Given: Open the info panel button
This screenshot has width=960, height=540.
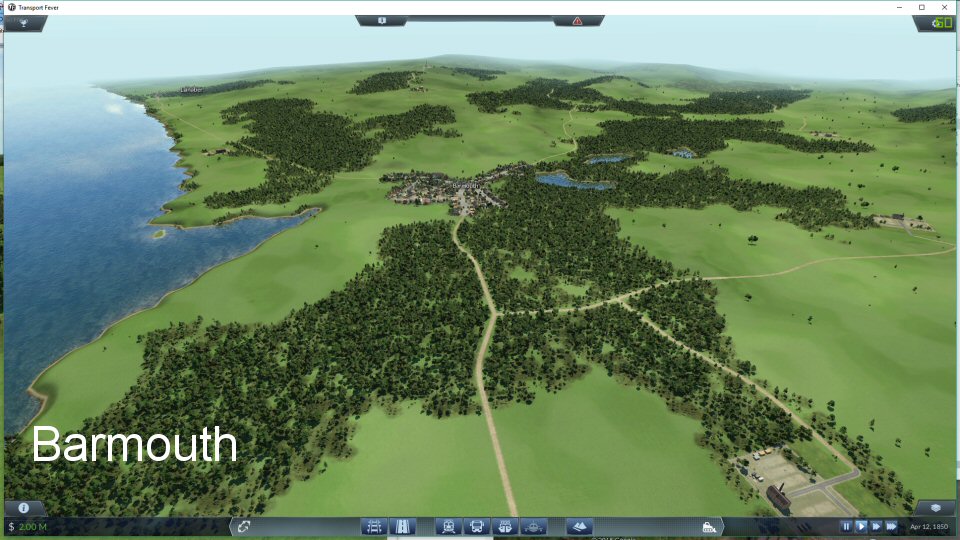Looking at the screenshot, I should click(23, 508).
